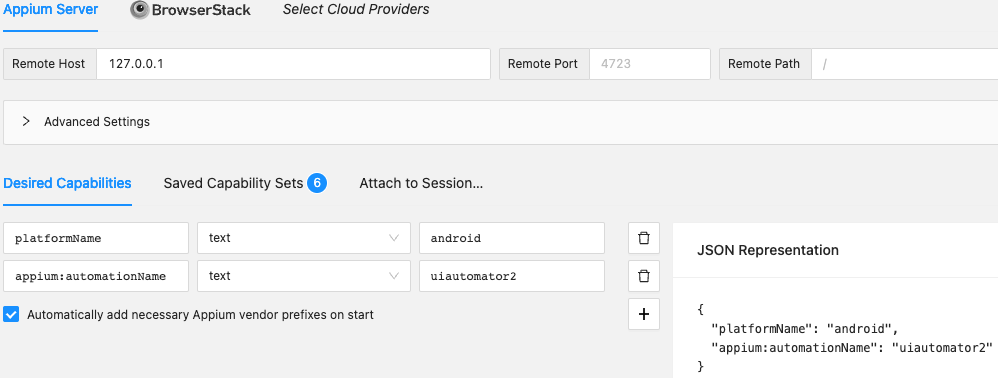Screen dimensions: 998x378
Task: Open type dropdown for platformName row
Action: [x=304, y=238]
